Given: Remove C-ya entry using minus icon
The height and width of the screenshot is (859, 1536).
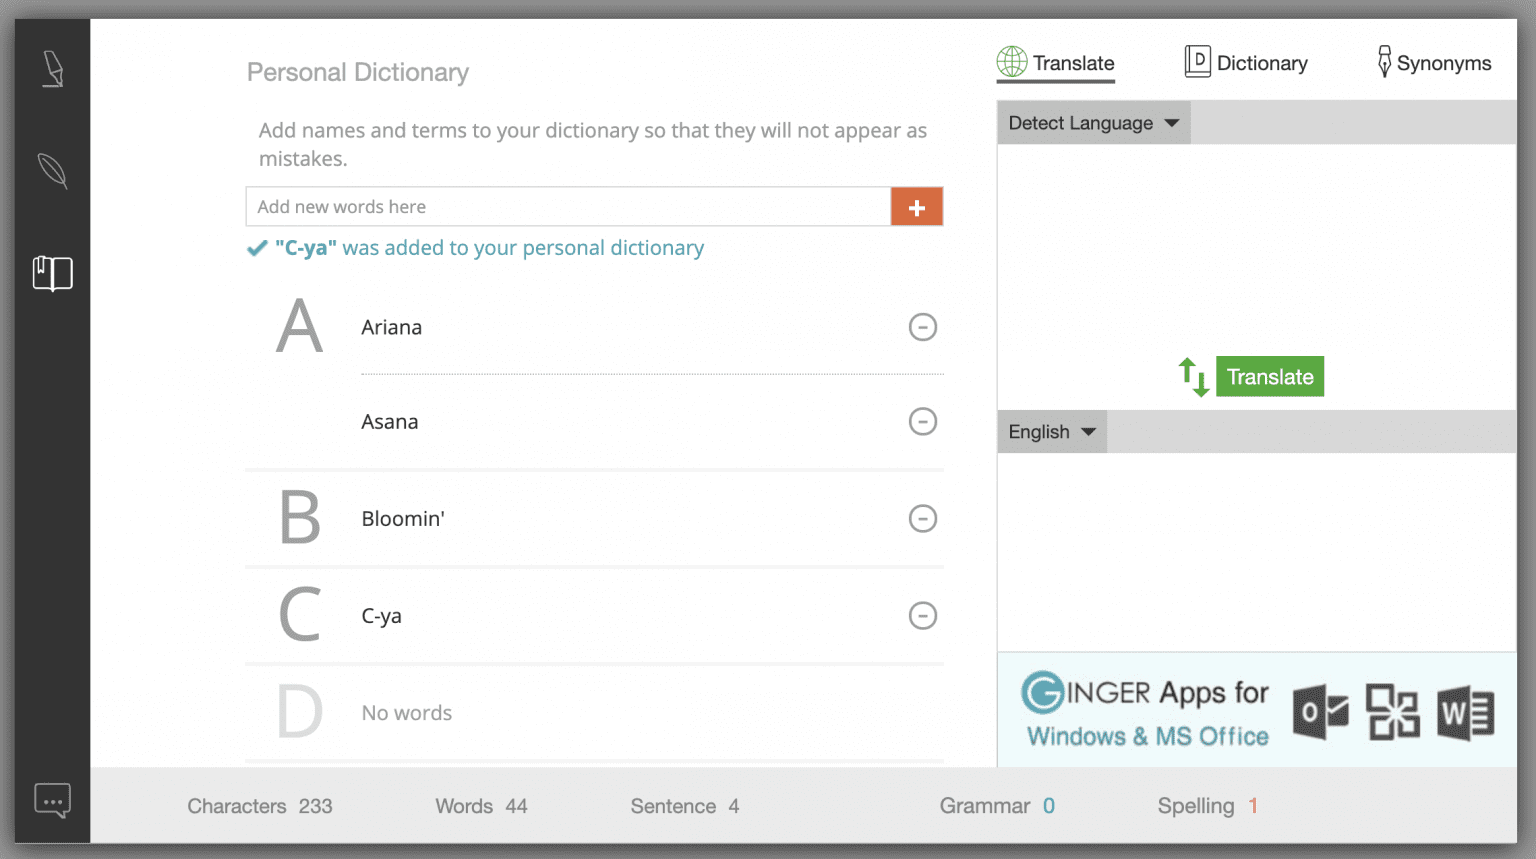Looking at the screenshot, I should (x=922, y=615).
